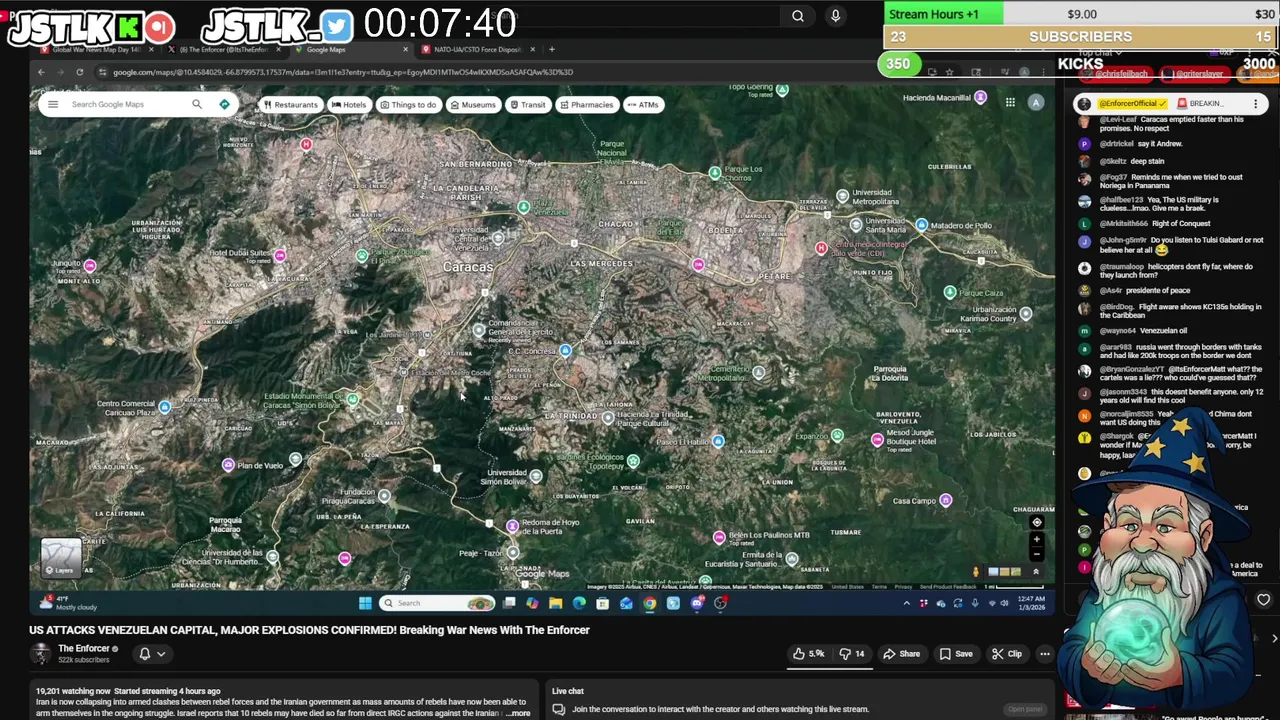Open Centro Comercial Caricuao Plaza marker
This screenshot has height=720, width=1280.
pos(165,407)
